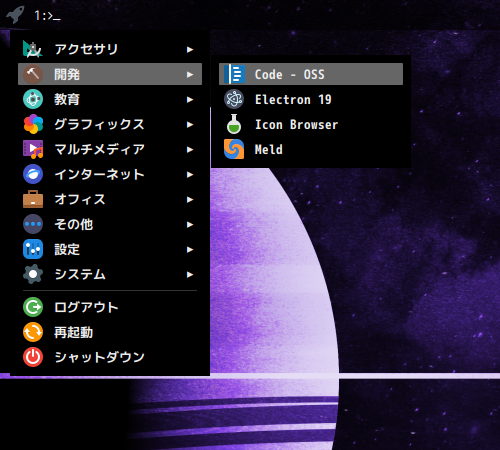Image resolution: width=500 pixels, height=450 pixels.
Task: Click the Icon Browser flask icon
Action: coord(234,124)
